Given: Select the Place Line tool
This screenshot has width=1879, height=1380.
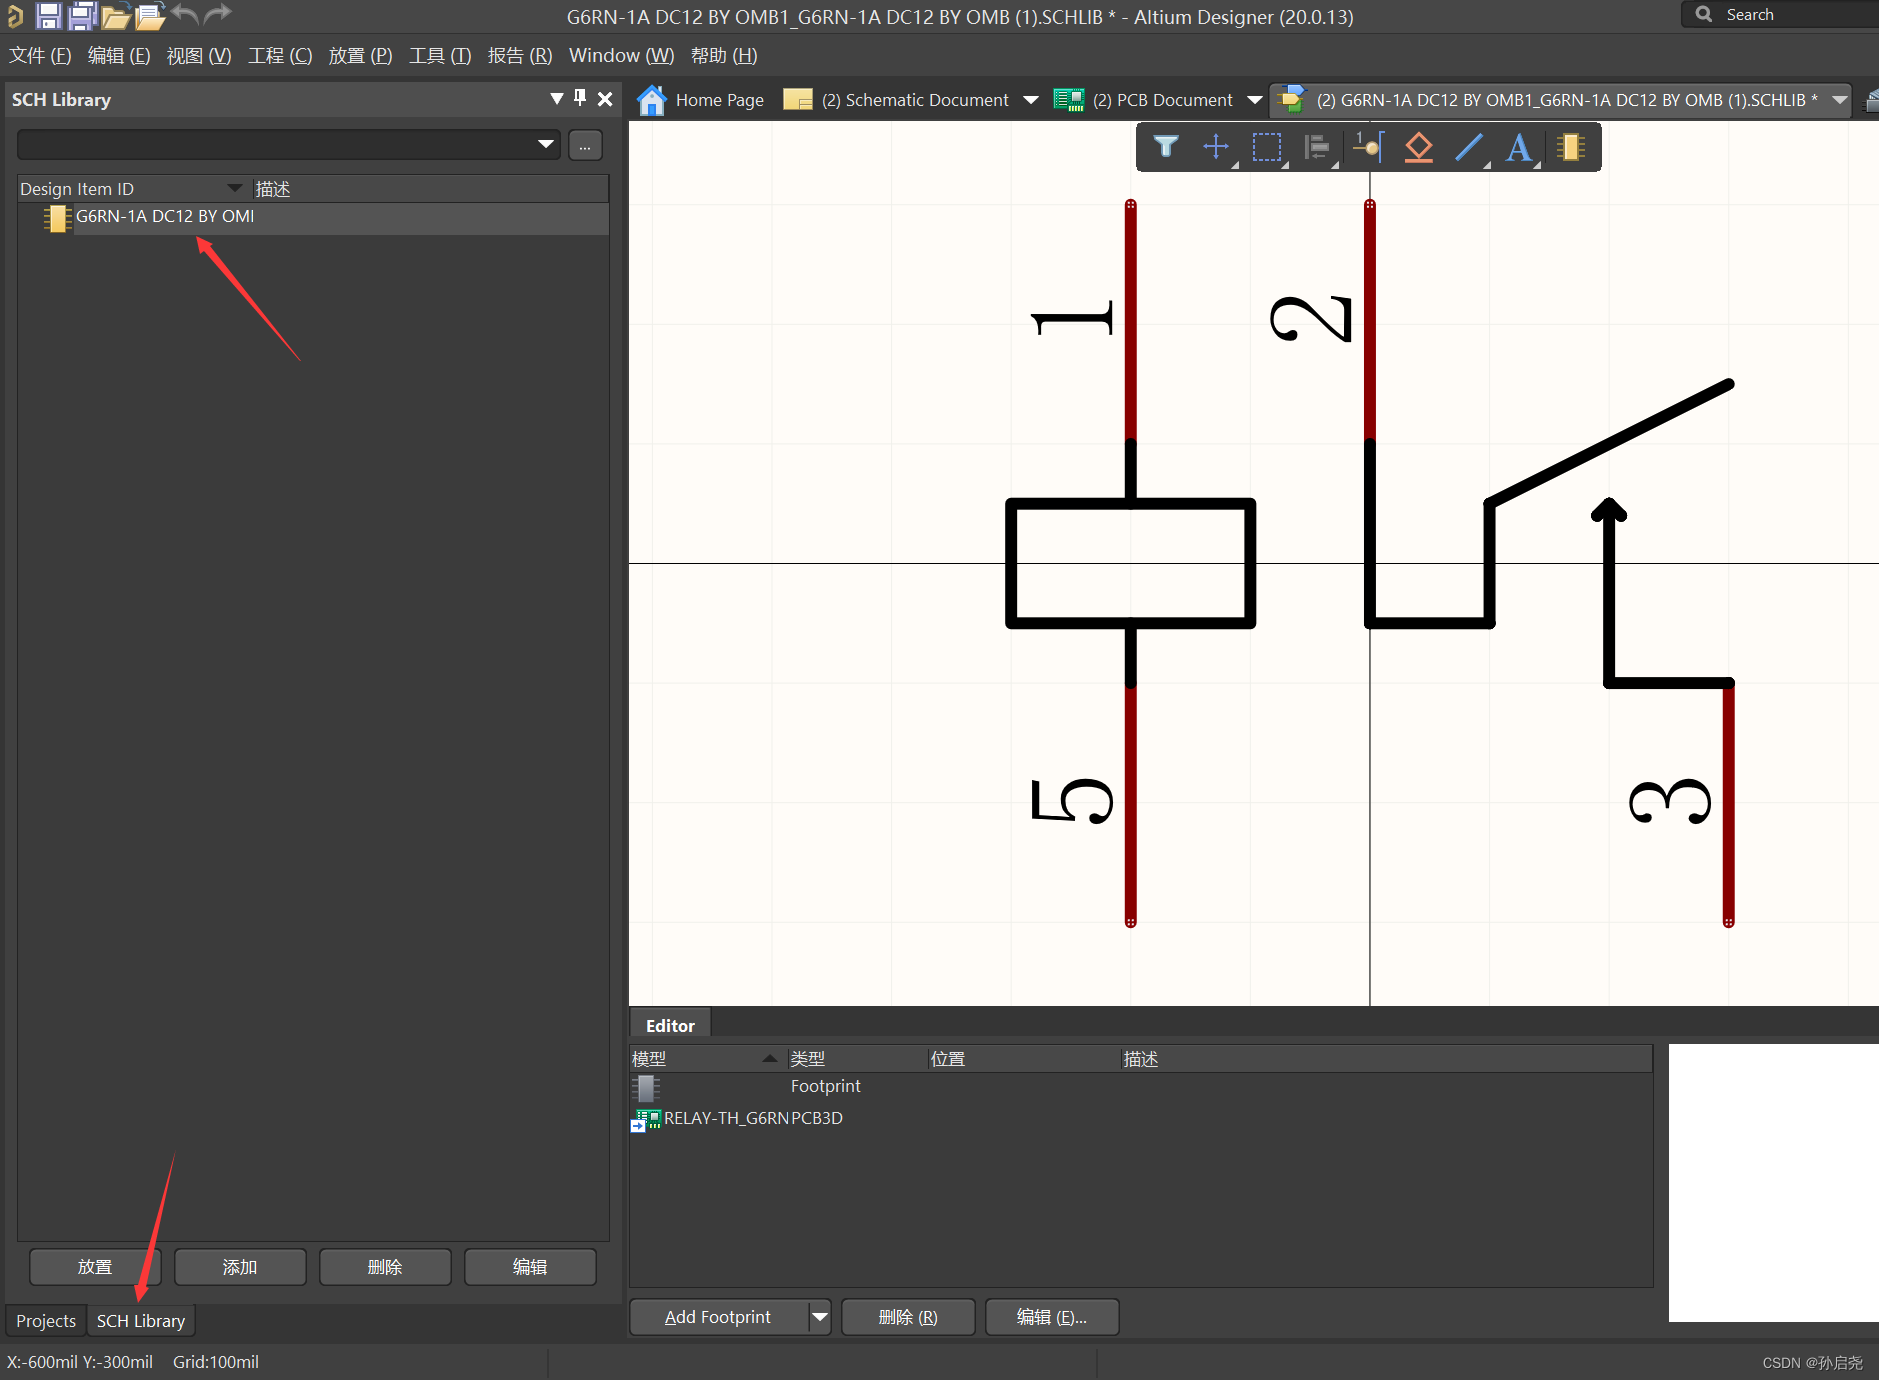Looking at the screenshot, I should 1469,147.
